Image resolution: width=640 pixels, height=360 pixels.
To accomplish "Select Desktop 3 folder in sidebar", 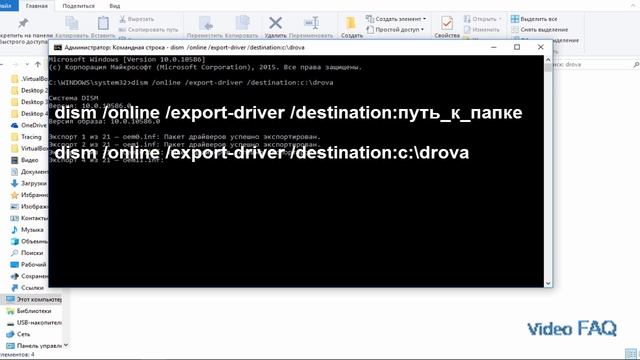I will pos(29,102).
